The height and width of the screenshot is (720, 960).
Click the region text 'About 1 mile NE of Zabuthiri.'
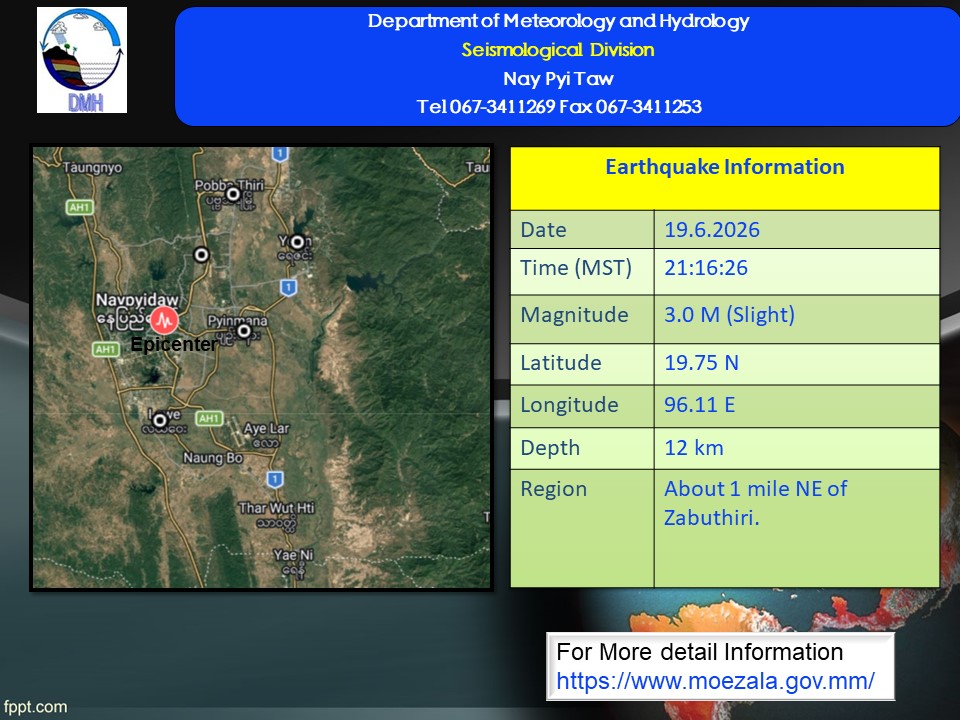click(756, 503)
